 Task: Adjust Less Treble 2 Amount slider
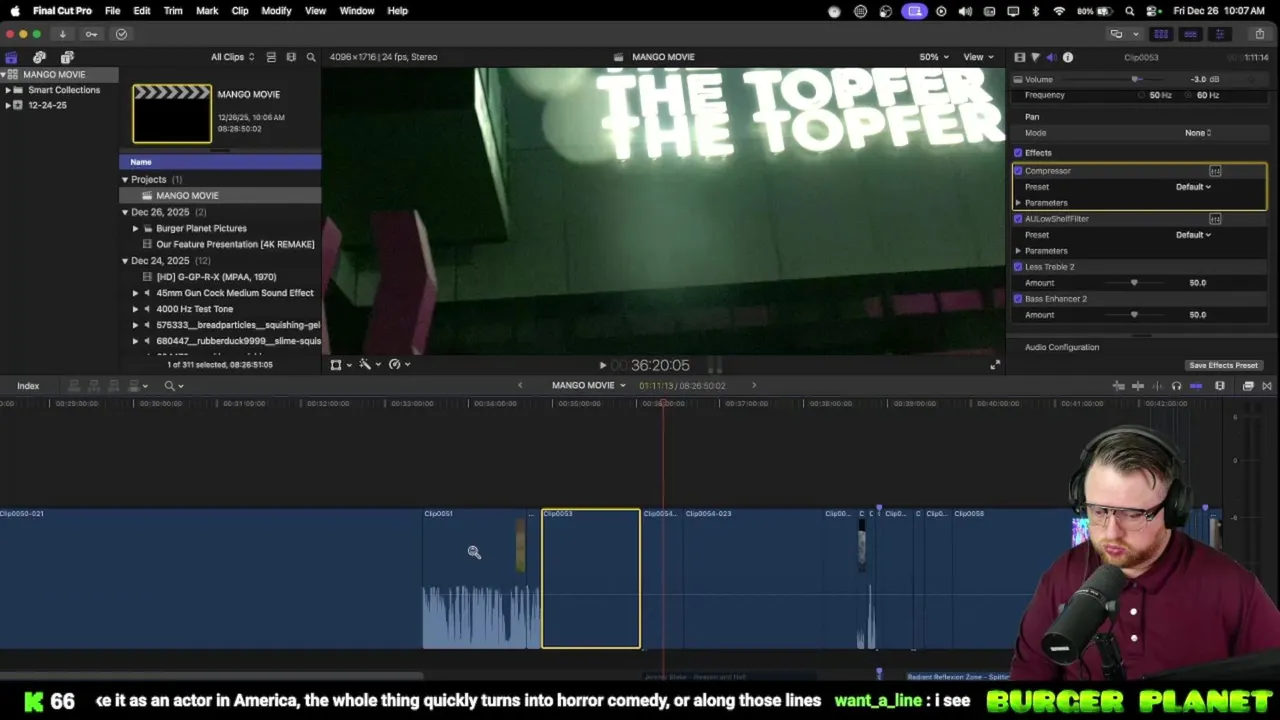(1134, 283)
